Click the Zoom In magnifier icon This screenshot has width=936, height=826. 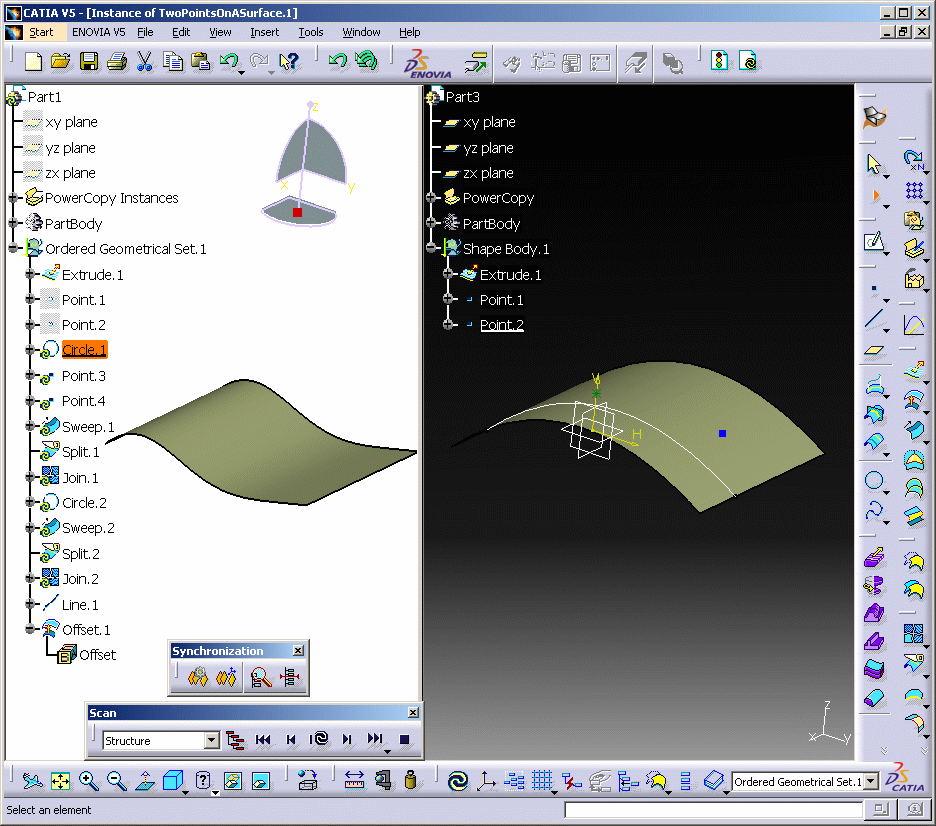(89, 781)
